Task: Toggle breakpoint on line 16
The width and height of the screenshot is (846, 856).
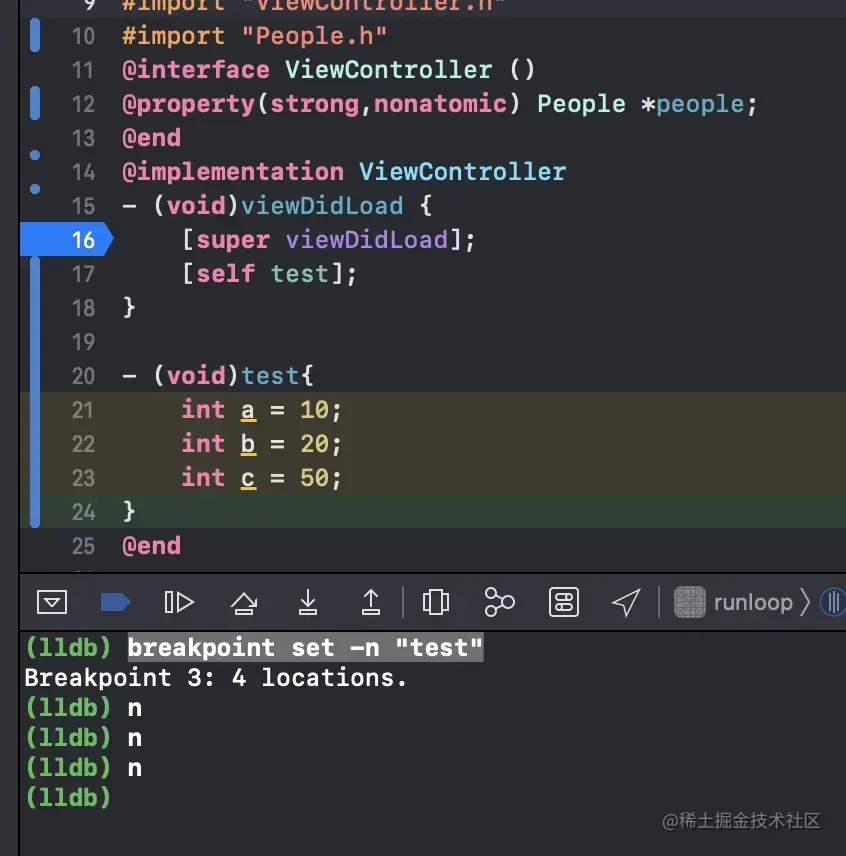Action: tap(66, 240)
